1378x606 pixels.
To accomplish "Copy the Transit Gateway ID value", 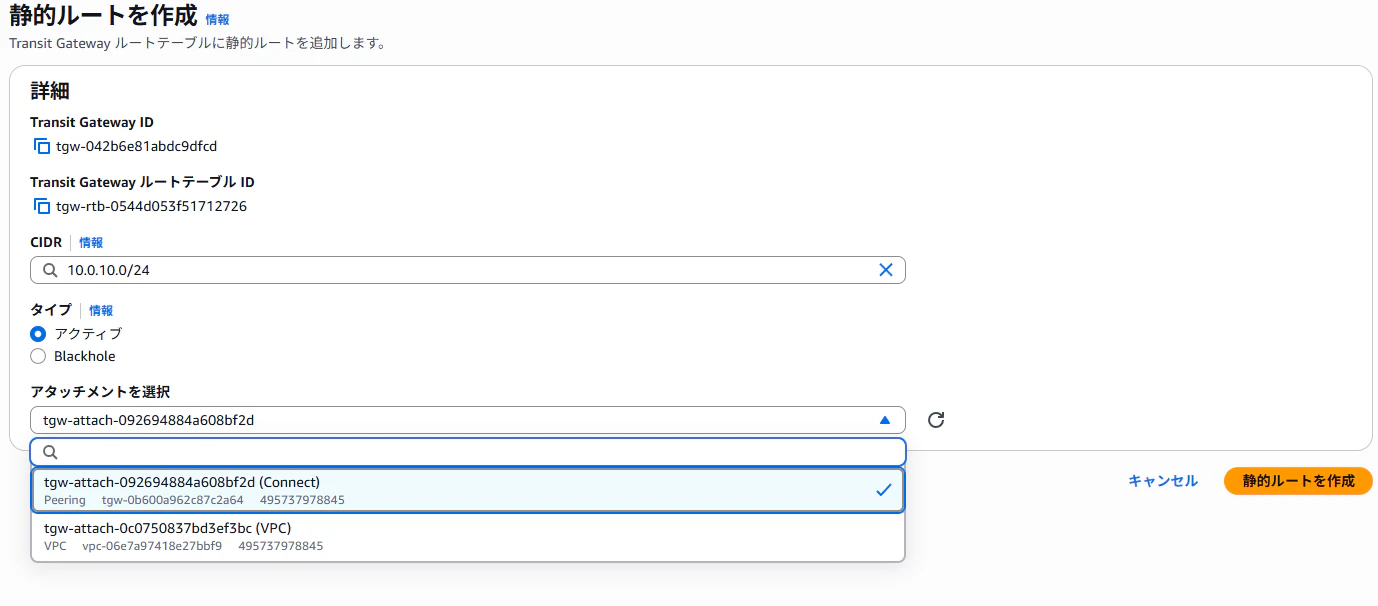I will [41, 146].
